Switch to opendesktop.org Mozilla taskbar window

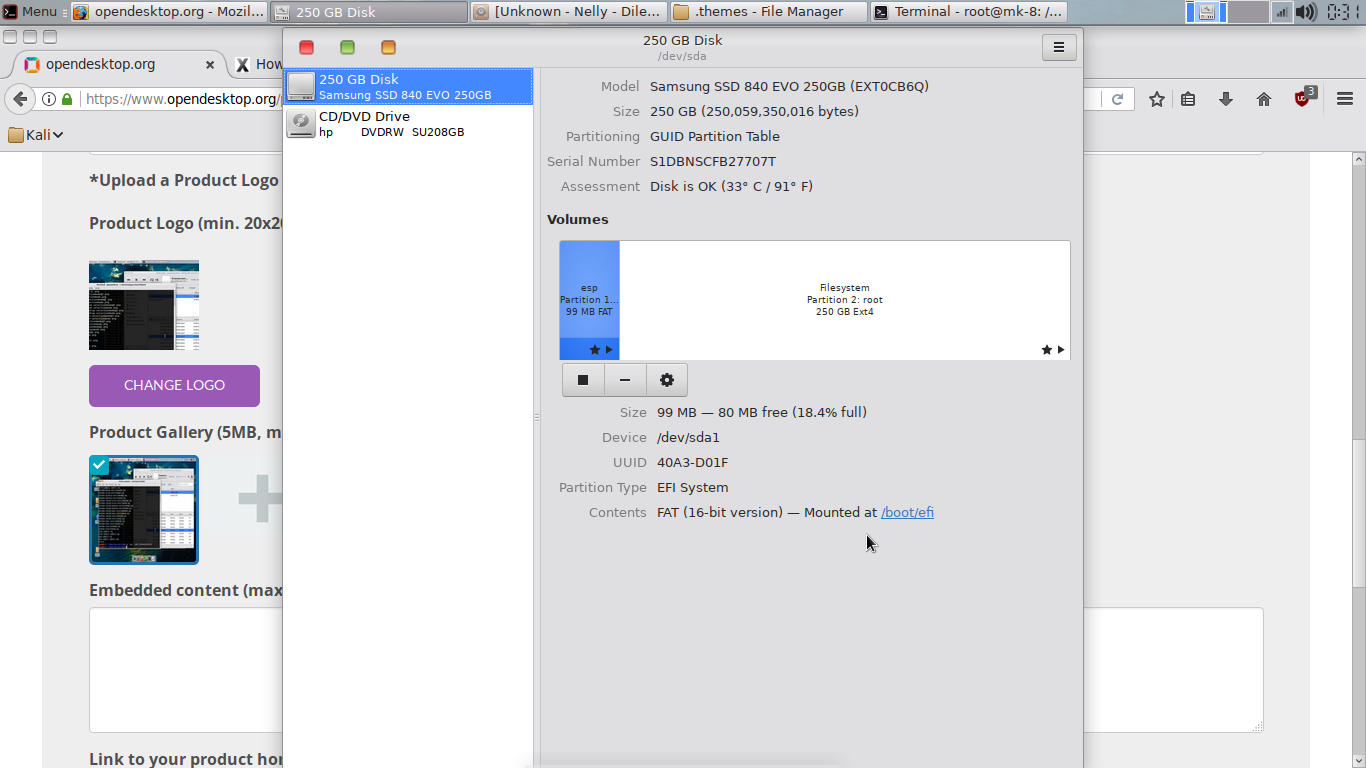(169, 12)
